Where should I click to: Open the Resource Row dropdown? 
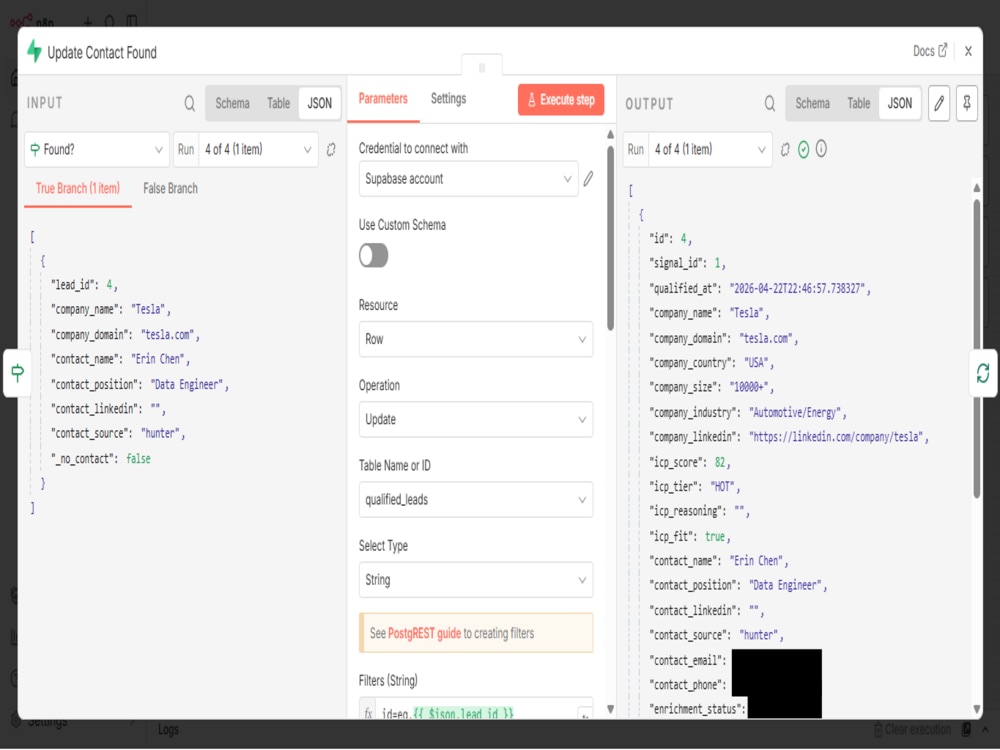tap(476, 339)
